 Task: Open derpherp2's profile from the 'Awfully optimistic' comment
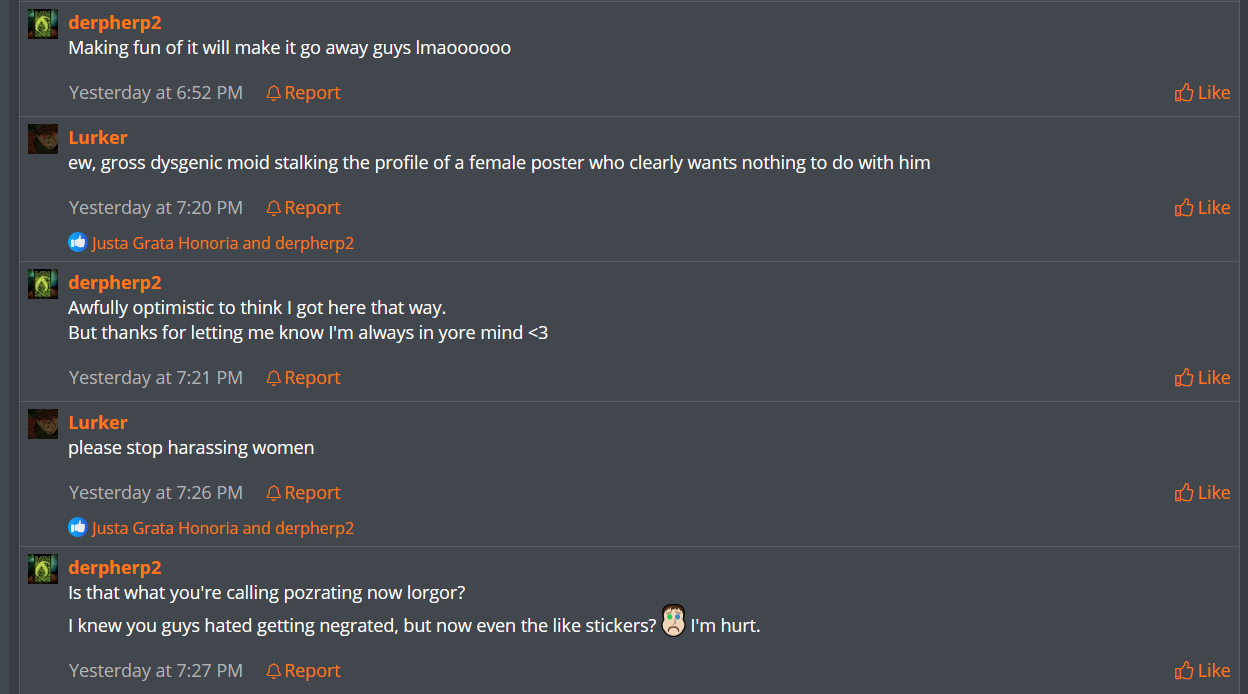click(115, 282)
